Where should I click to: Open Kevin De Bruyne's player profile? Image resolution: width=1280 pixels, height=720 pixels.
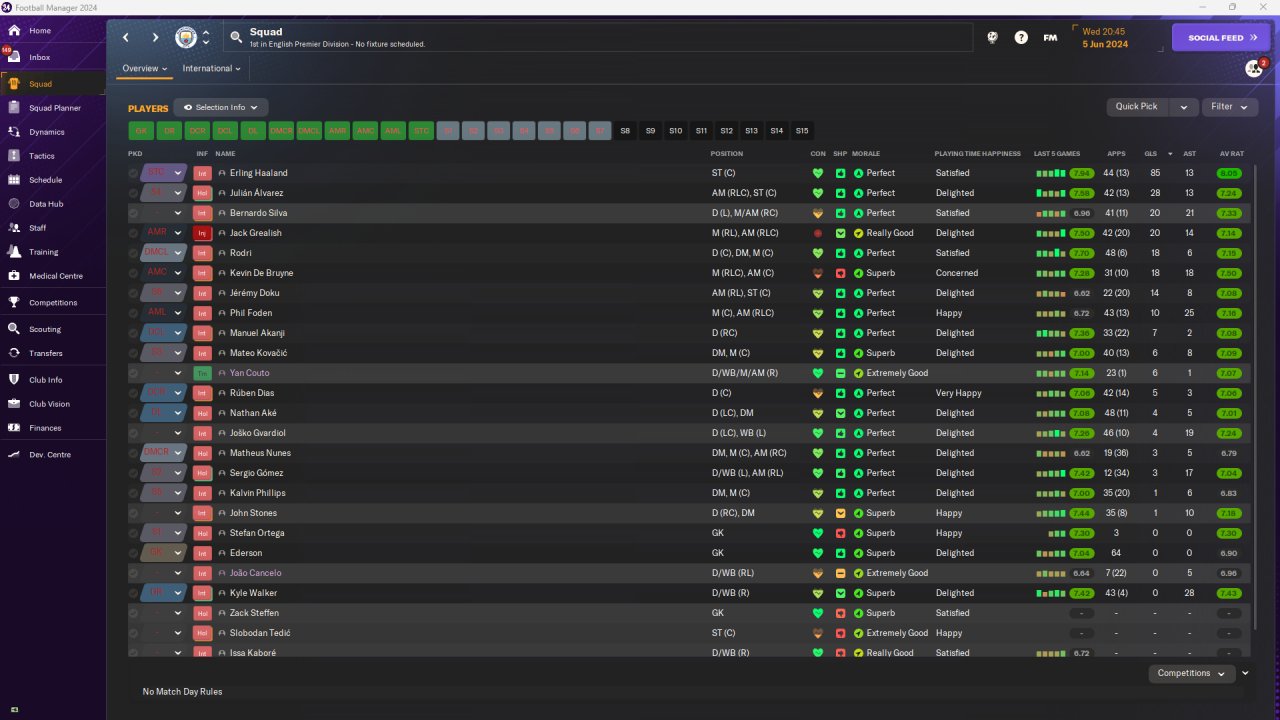click(261, 273)
